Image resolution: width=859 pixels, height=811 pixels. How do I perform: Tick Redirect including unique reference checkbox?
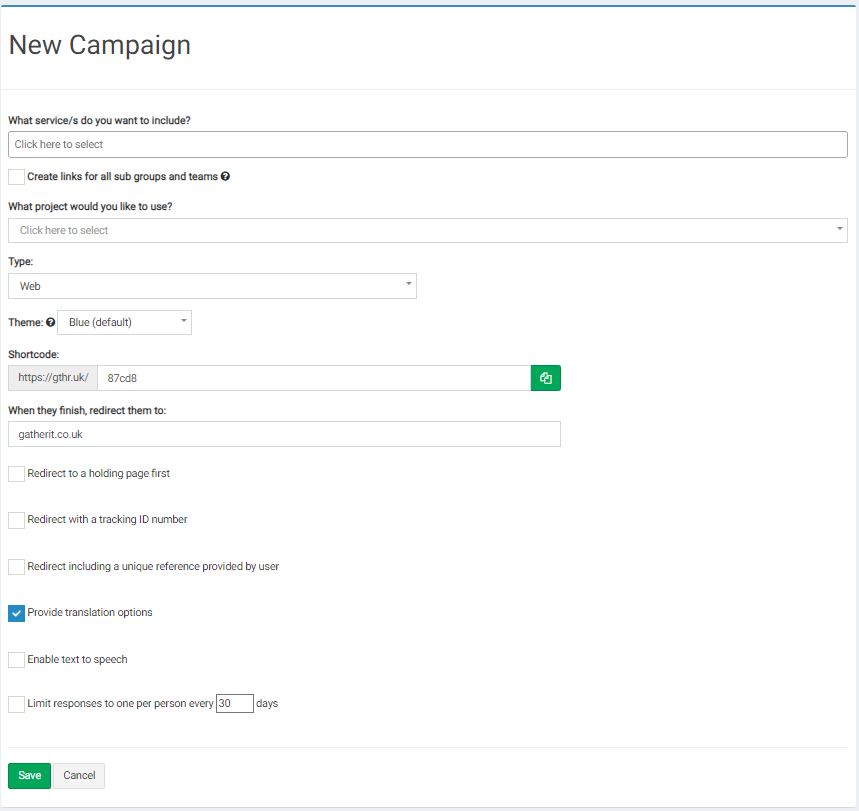(16, 567)
